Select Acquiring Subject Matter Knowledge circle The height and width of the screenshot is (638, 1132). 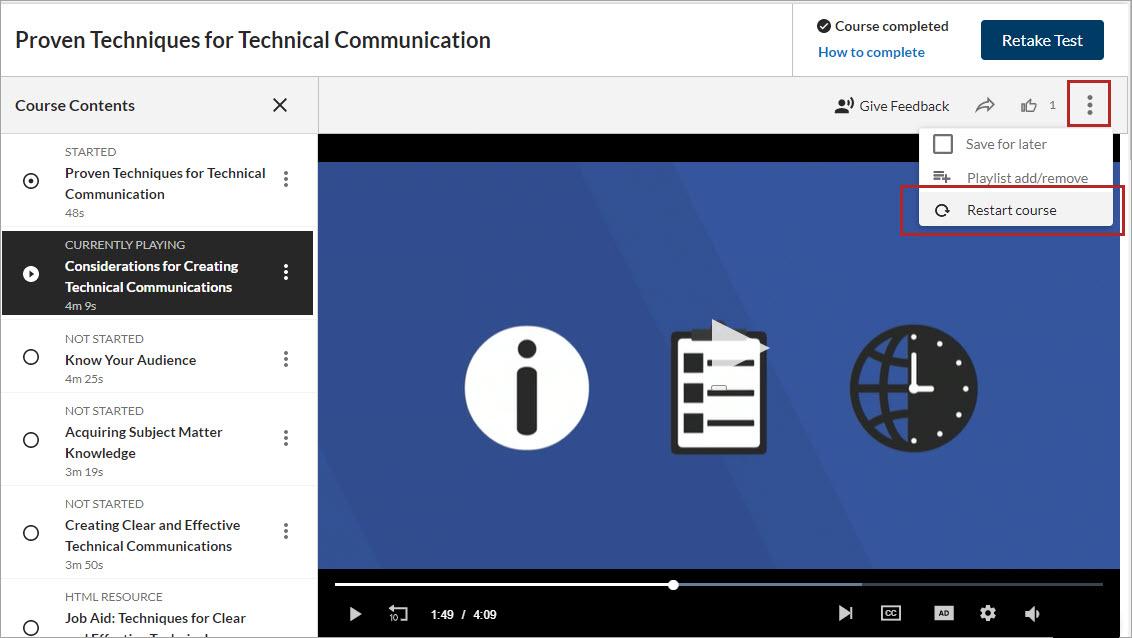[31, 440]
